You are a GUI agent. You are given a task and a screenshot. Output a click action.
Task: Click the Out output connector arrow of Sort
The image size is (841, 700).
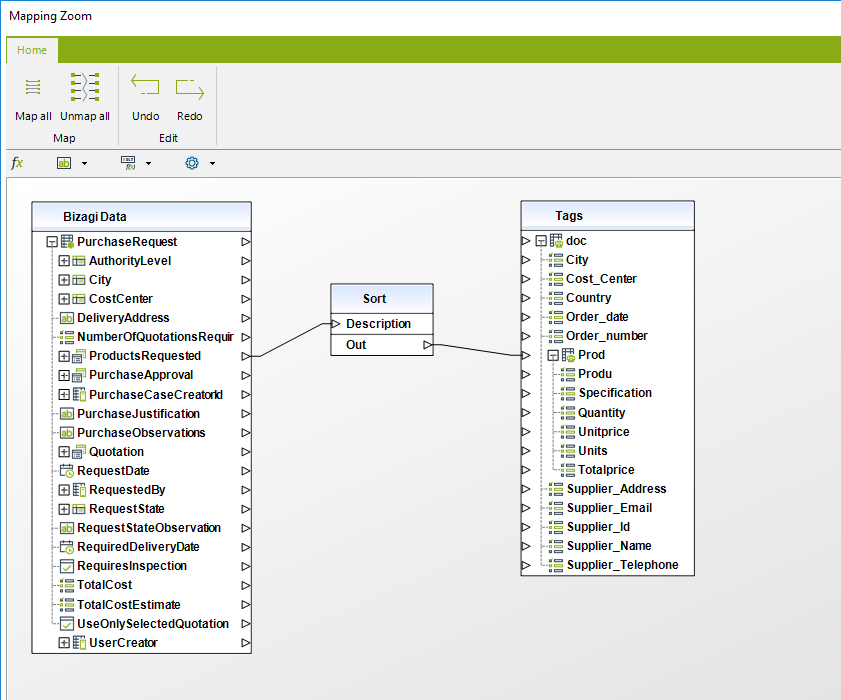click(x=427, y=345)
